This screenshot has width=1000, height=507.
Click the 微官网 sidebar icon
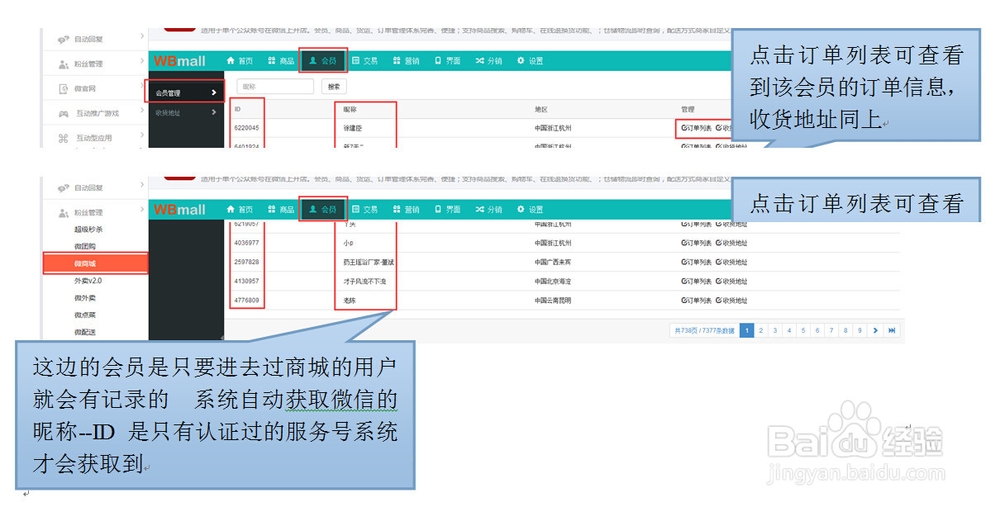(63, 89)
